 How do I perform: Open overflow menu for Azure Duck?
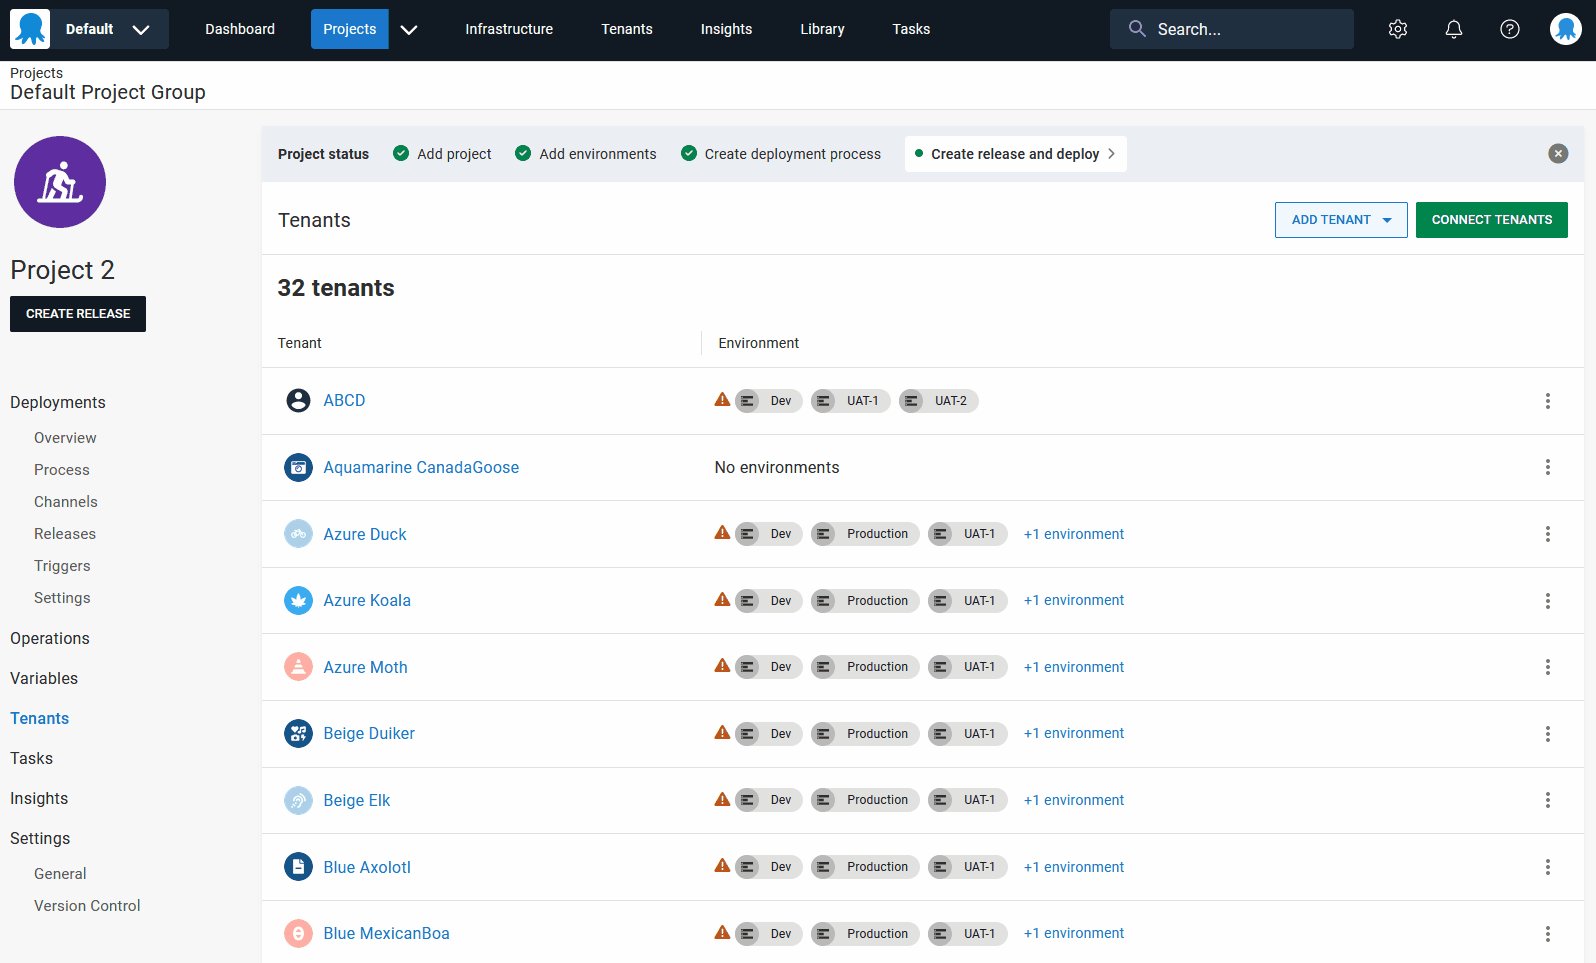1548,534
